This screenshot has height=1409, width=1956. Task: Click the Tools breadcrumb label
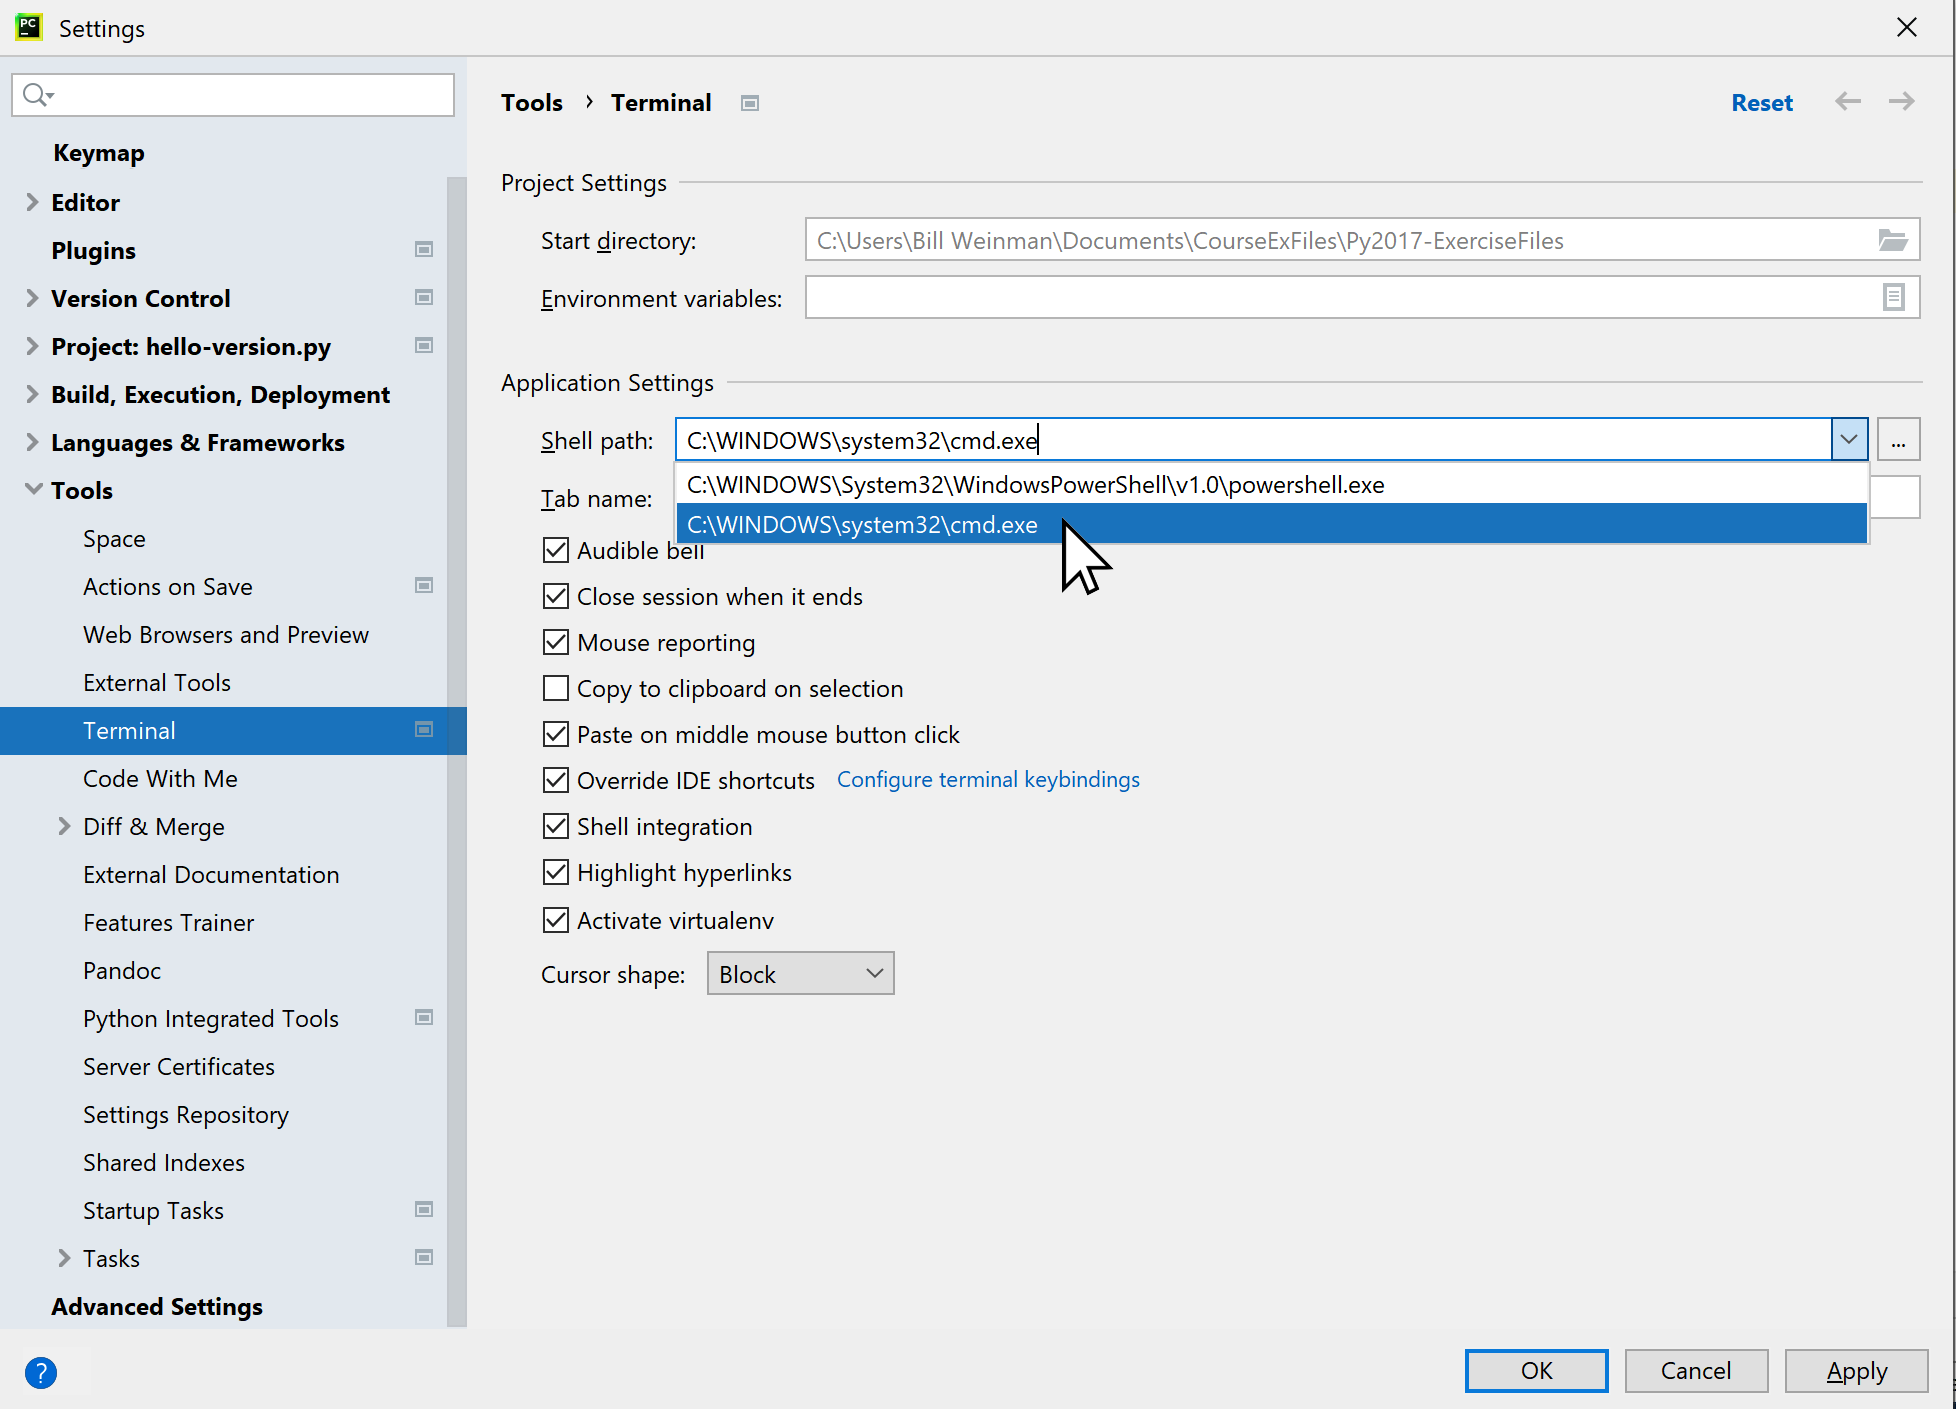coord(532,103)
